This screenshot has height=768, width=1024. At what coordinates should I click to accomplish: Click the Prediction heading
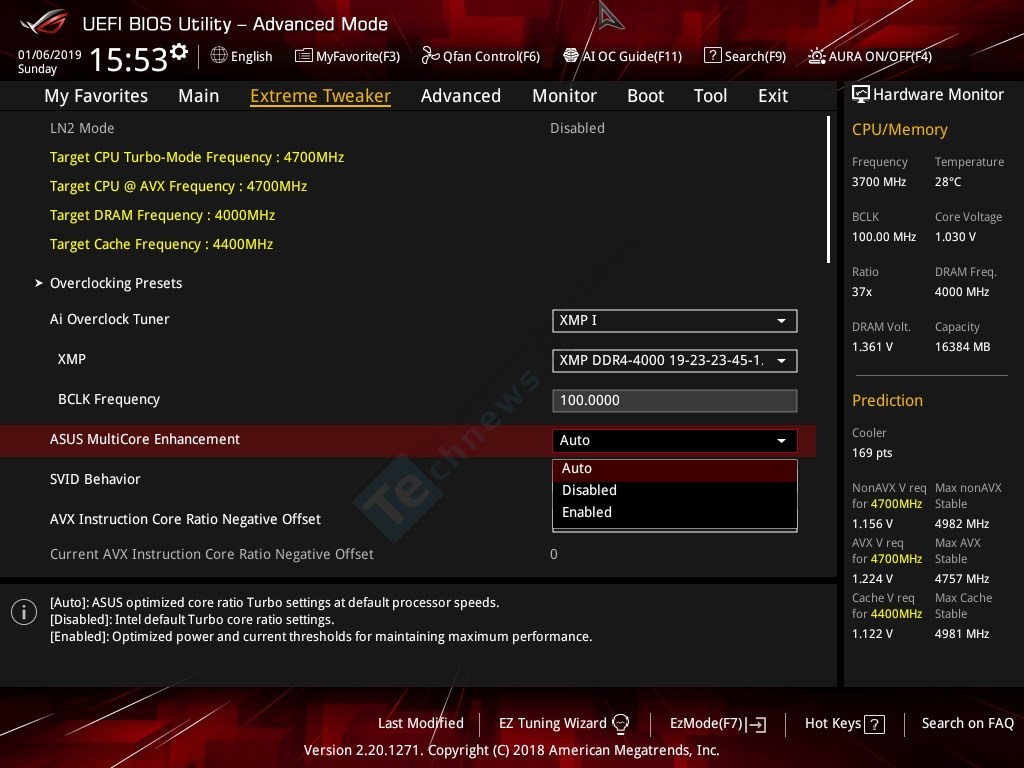click(887, 400)
